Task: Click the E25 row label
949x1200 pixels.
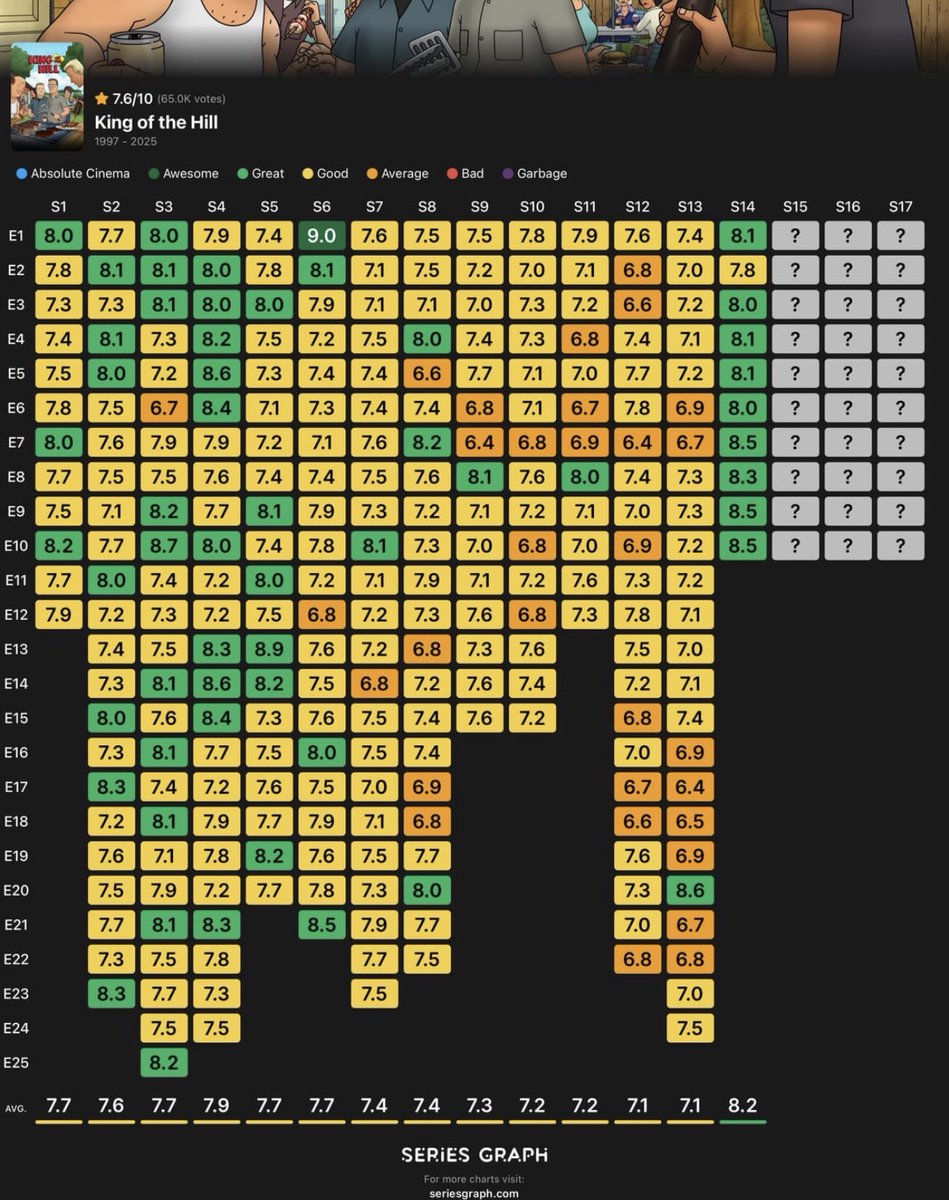Action: pyautogui.click(x=16, y=1062)
